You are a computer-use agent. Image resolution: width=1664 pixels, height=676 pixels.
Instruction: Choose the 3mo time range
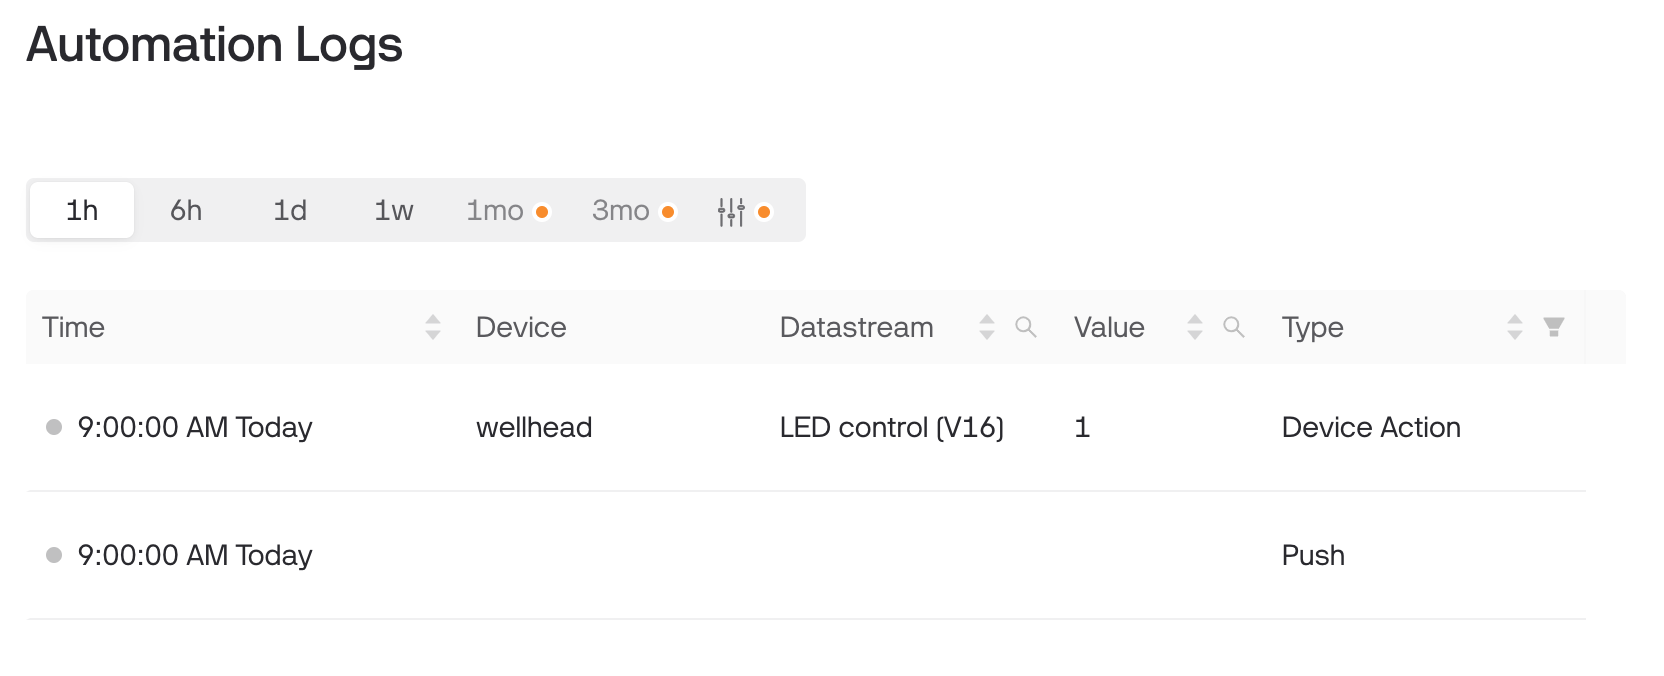pos(633,210)
